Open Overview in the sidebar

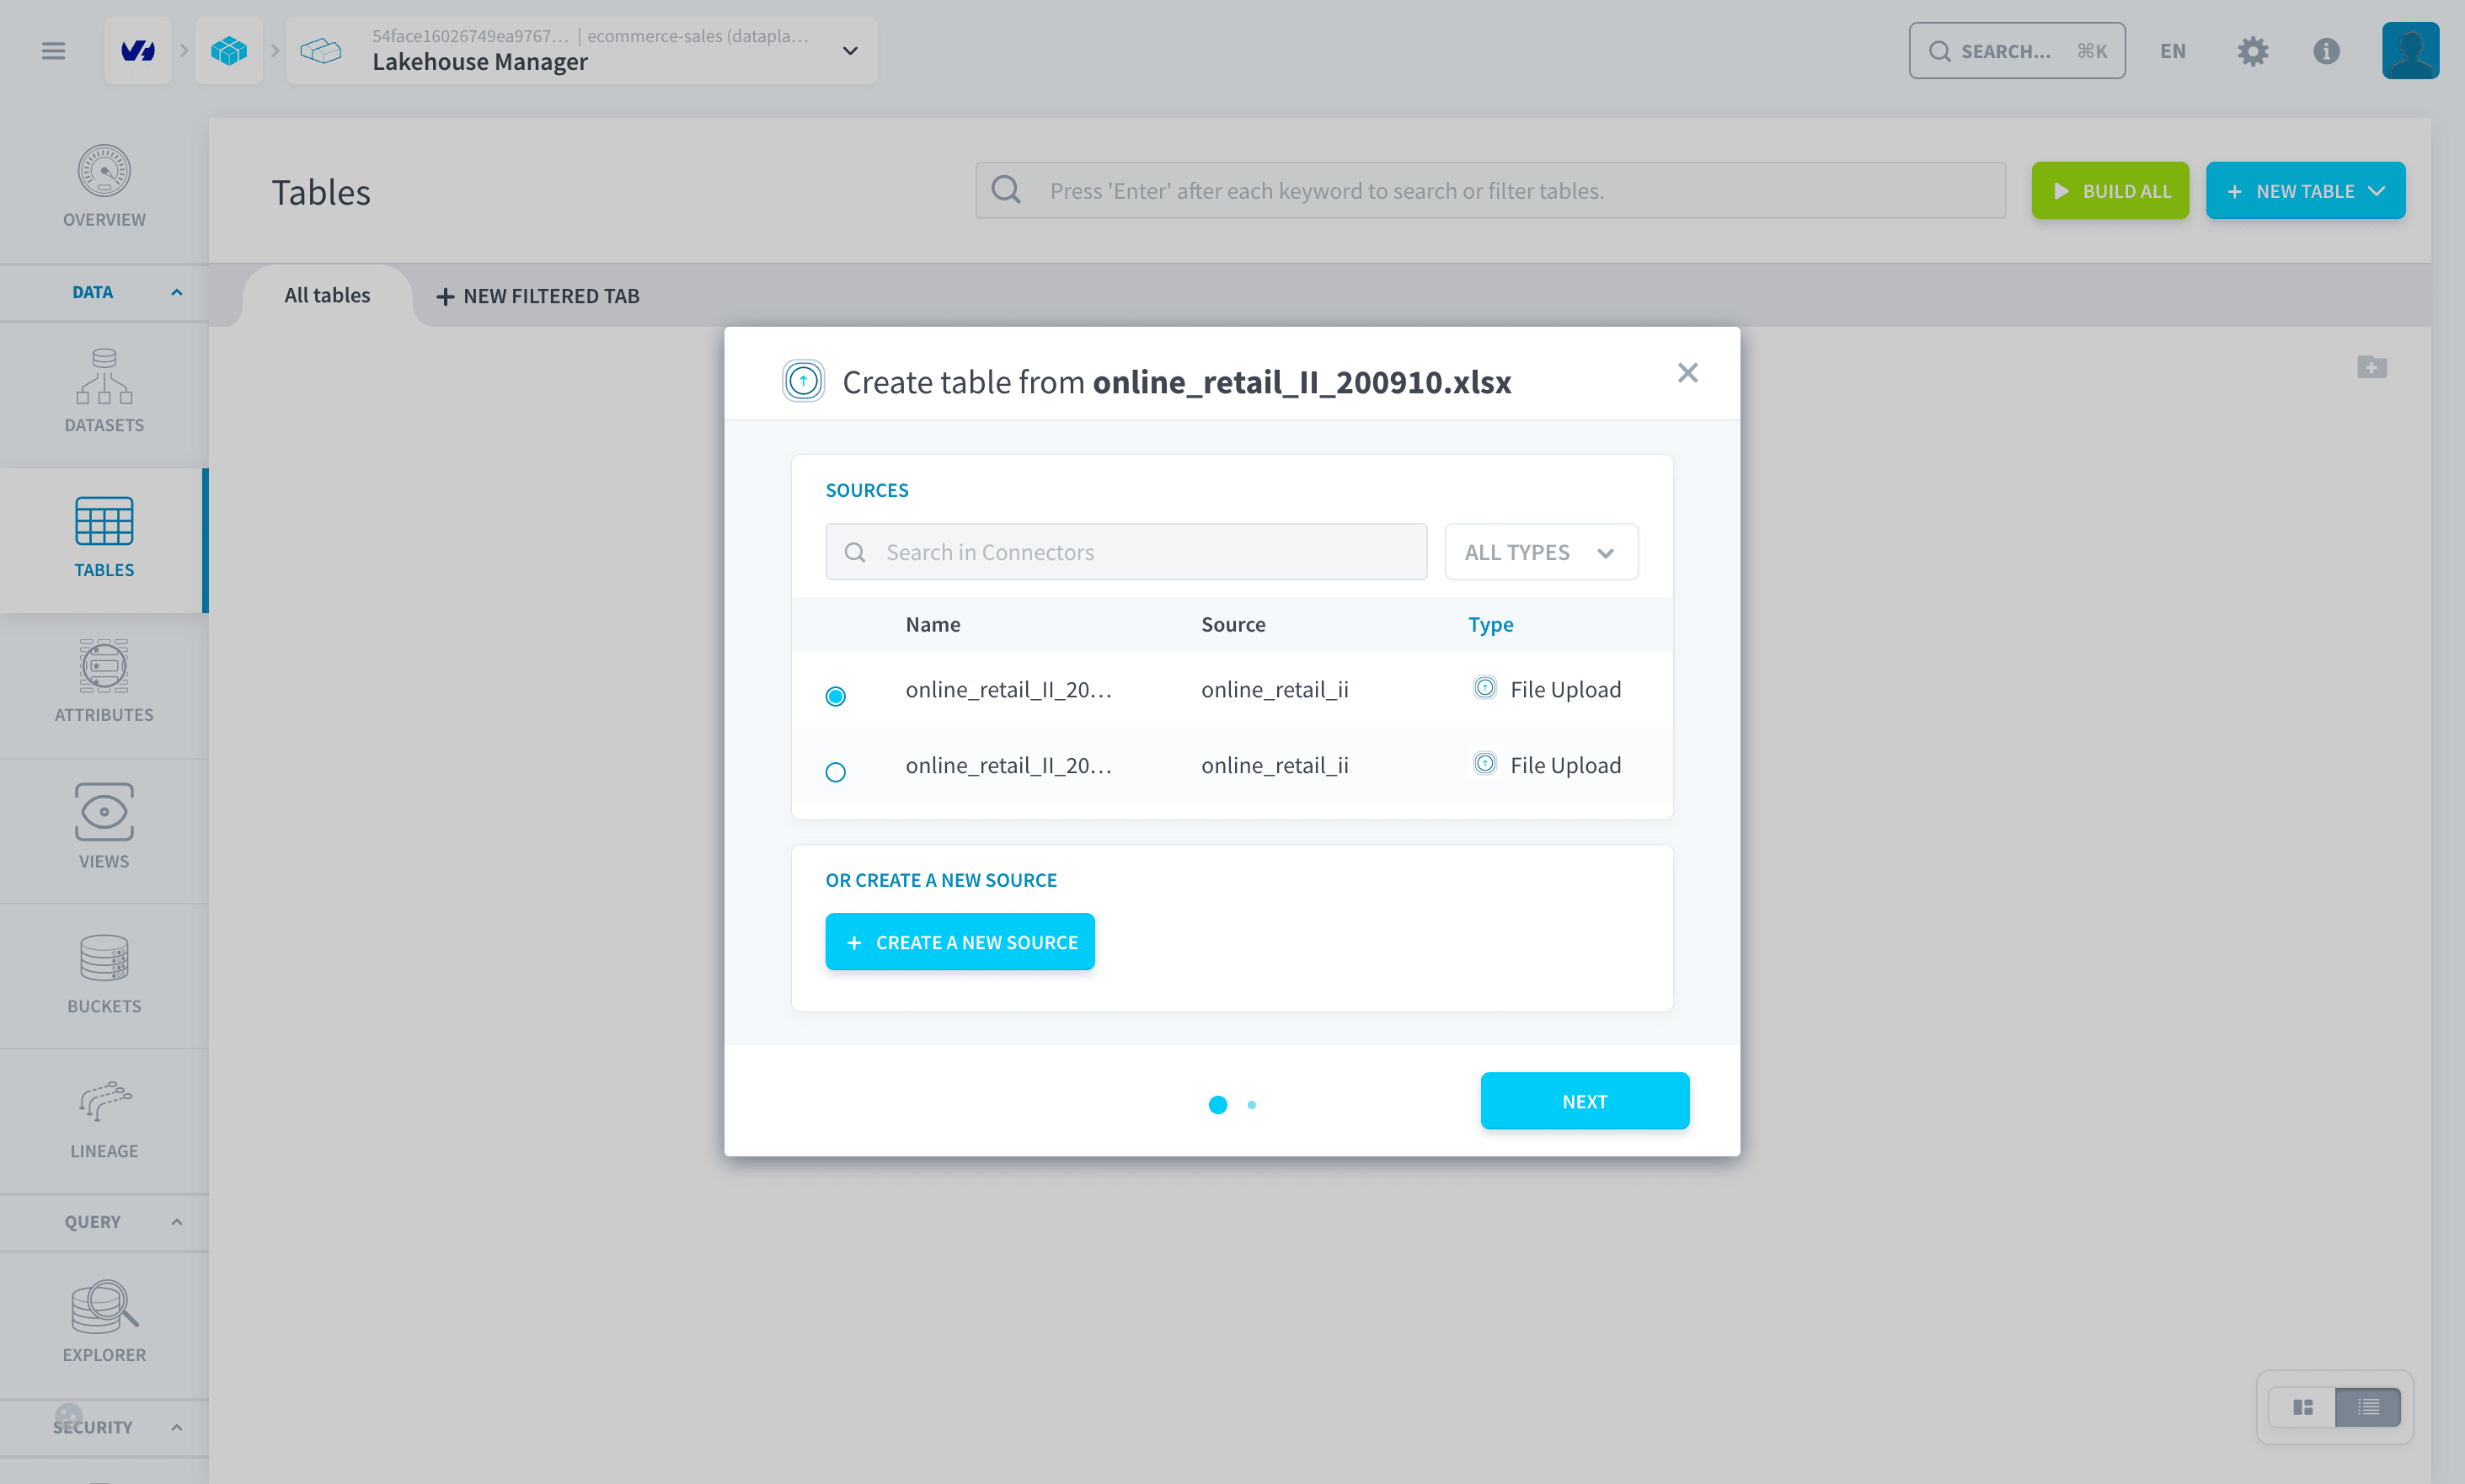click(x=104, y=187)
